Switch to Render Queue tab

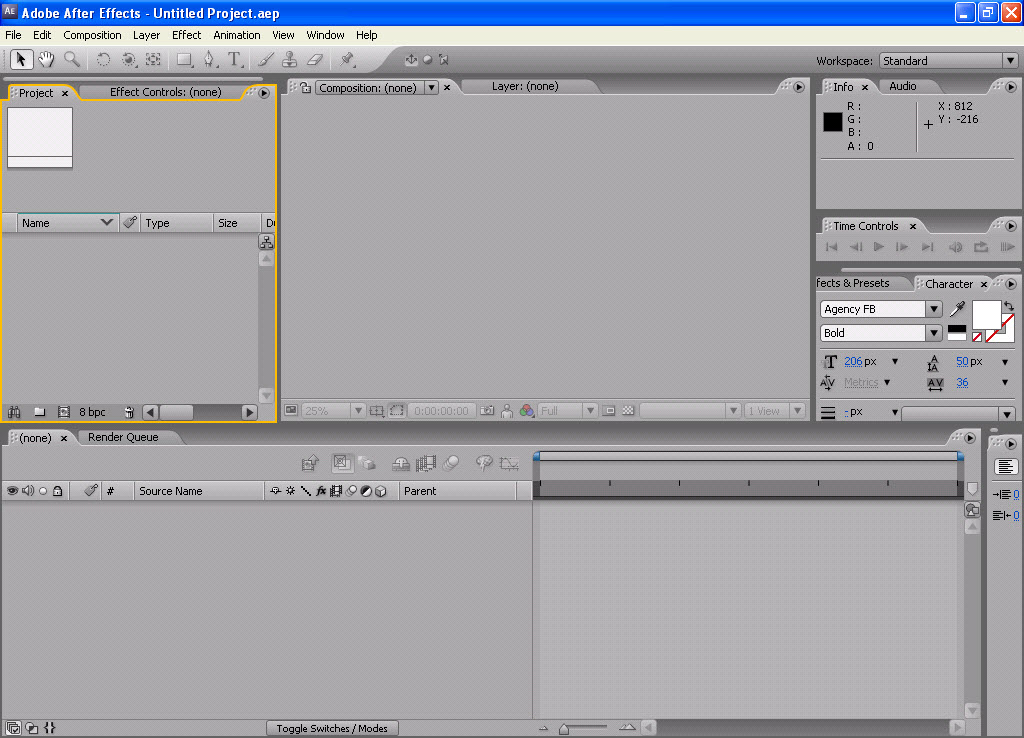click(x=123, y=438)
